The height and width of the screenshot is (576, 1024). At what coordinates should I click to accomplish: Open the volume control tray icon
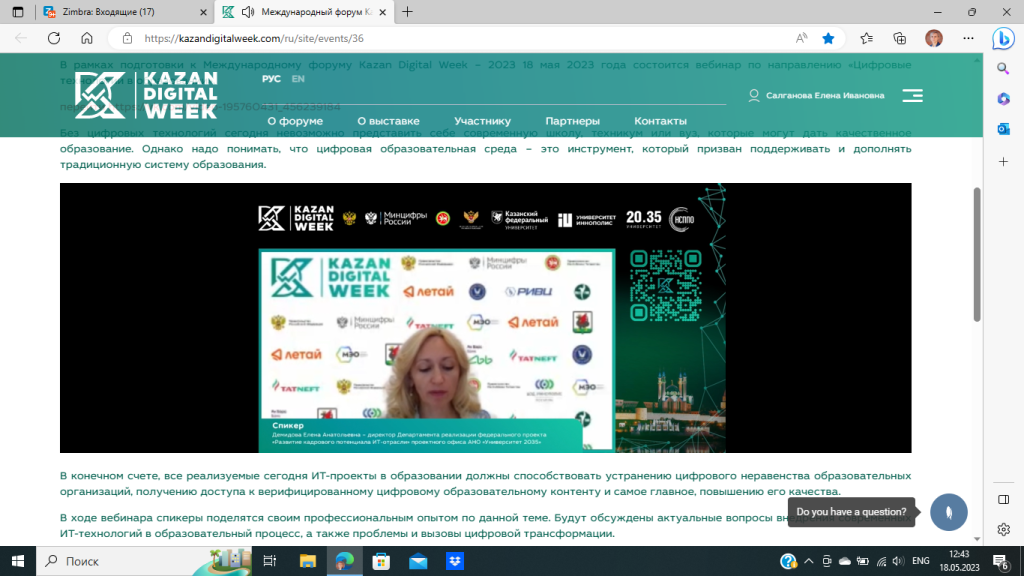[x=899, y=561]
